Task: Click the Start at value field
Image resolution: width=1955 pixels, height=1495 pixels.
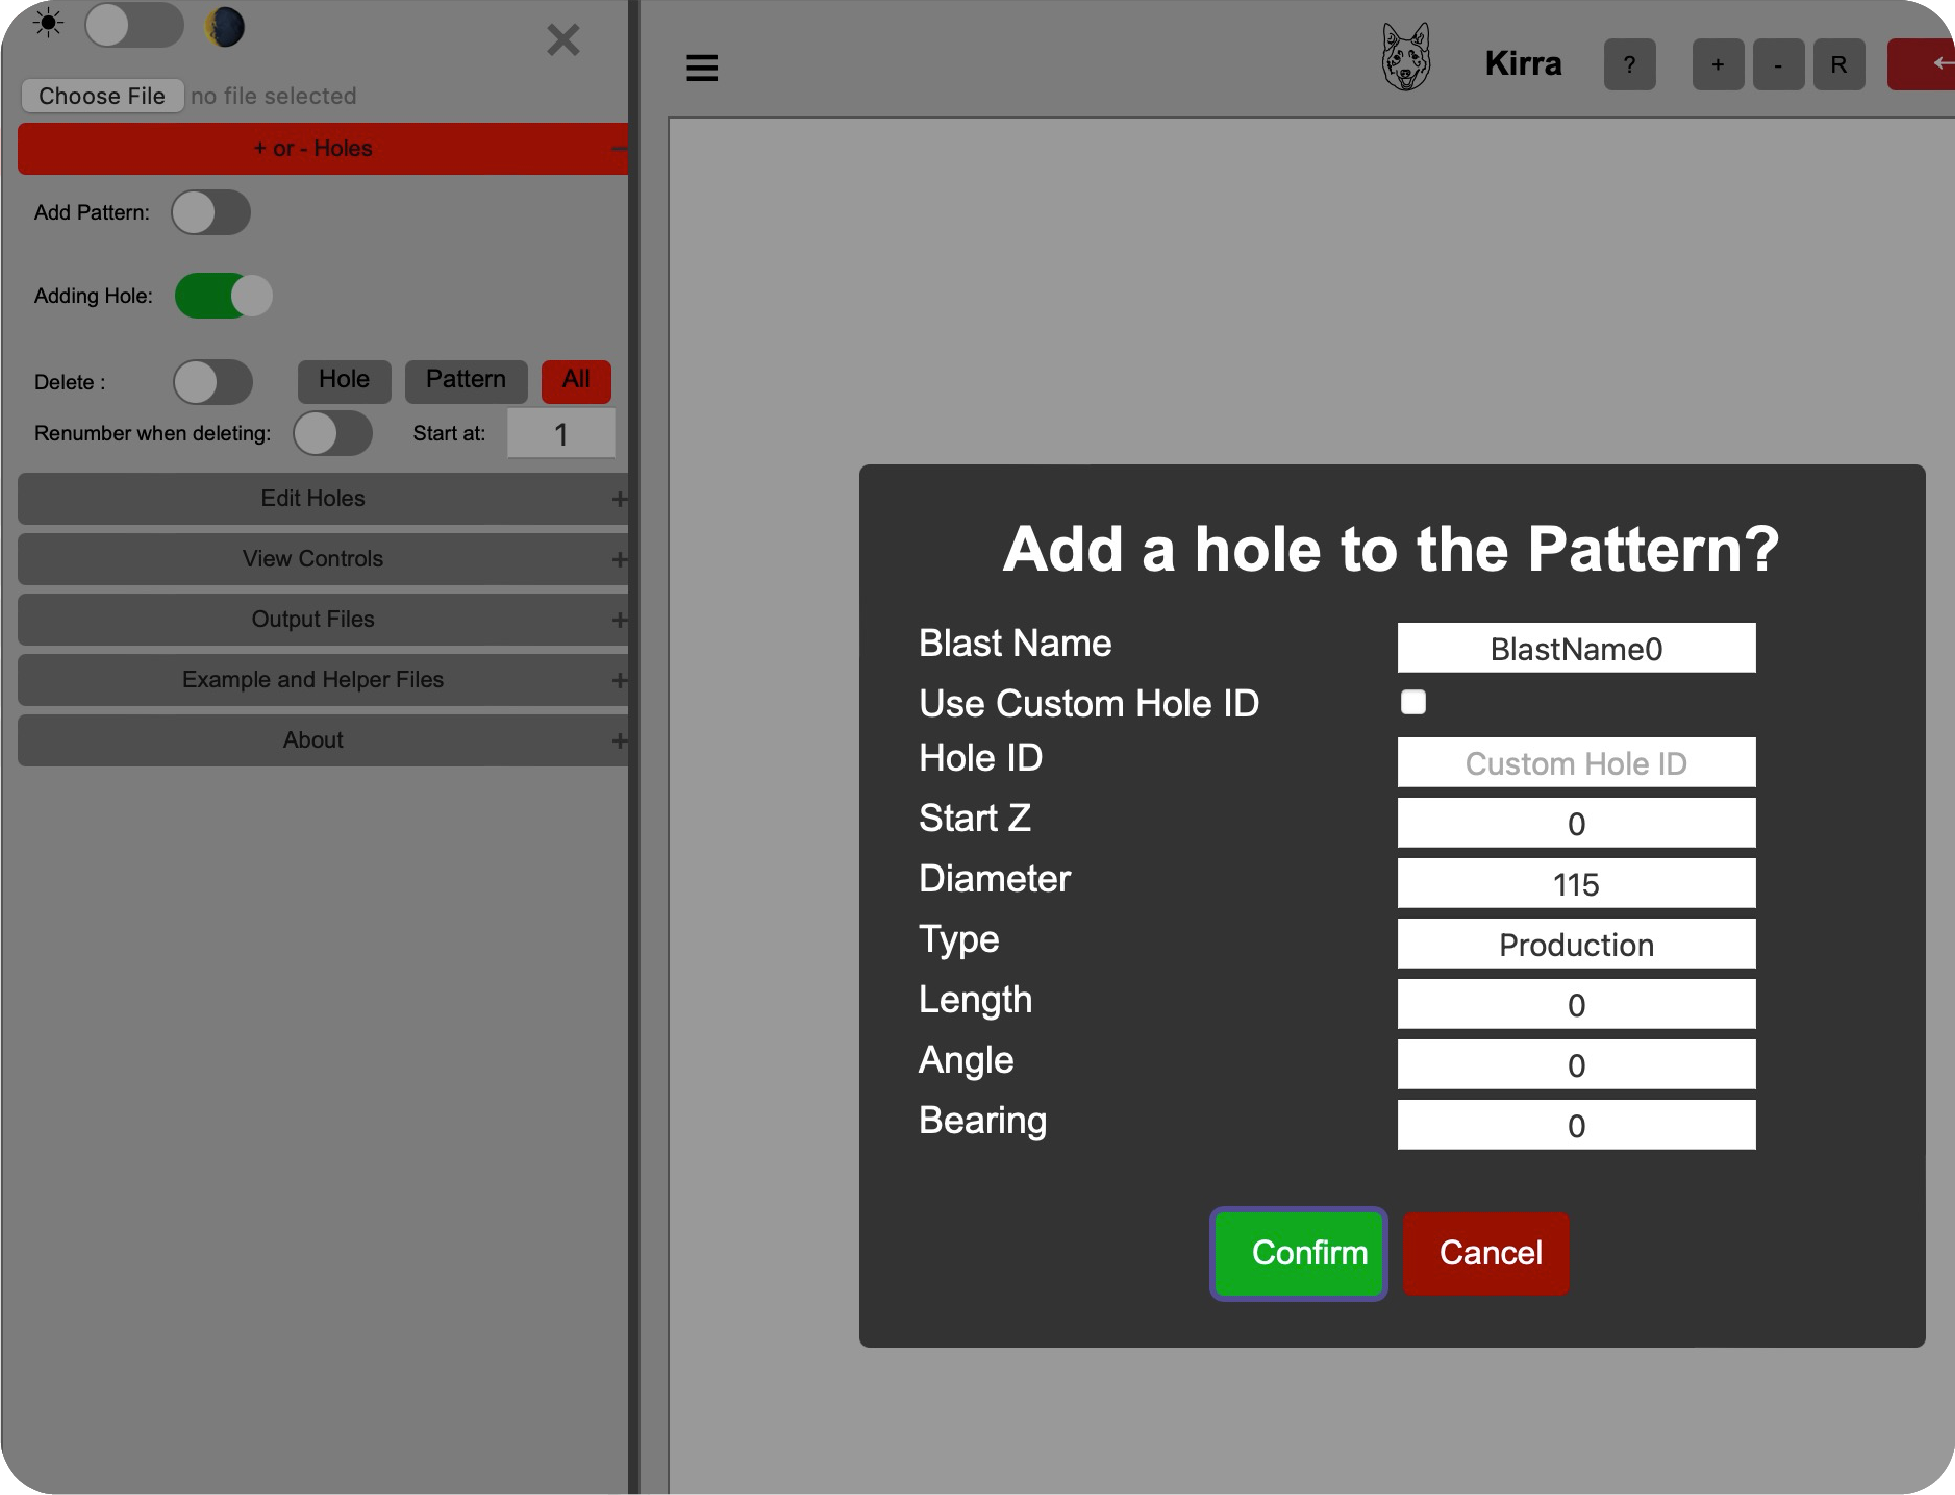Action: point(561,433)
